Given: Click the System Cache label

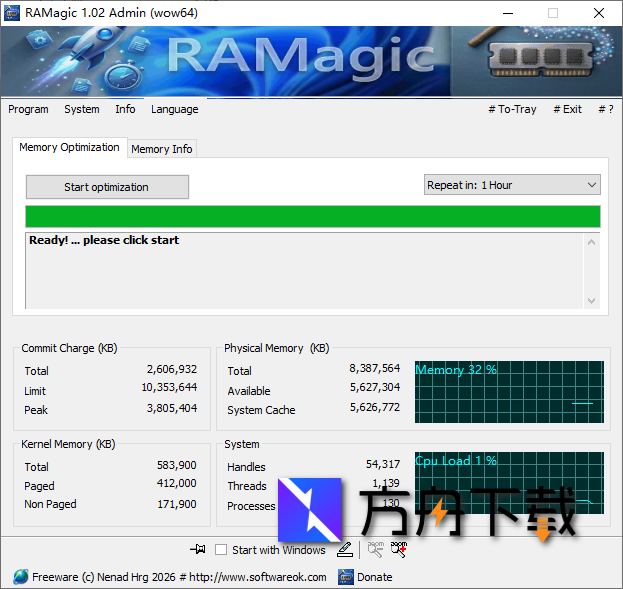Looking at the screenshot, I should point(261,410).
